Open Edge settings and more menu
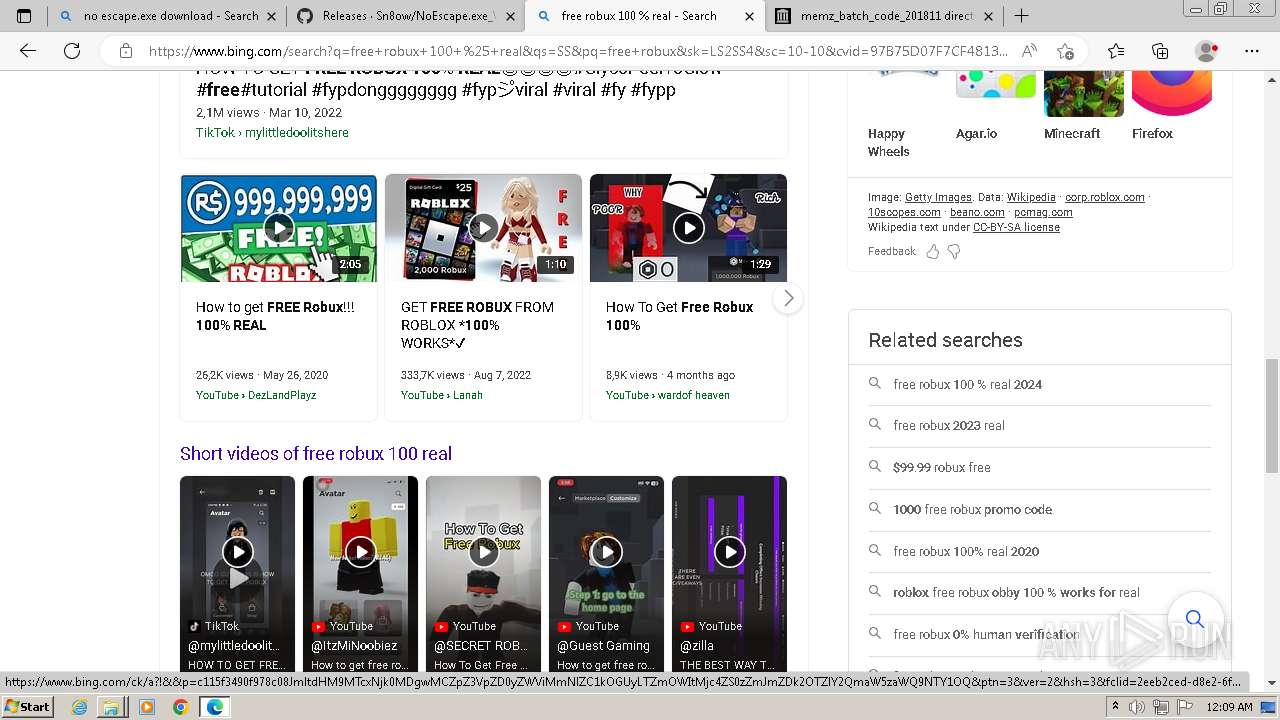Viewport: 1280px width, 720px height. click(x=1252, y=51)
